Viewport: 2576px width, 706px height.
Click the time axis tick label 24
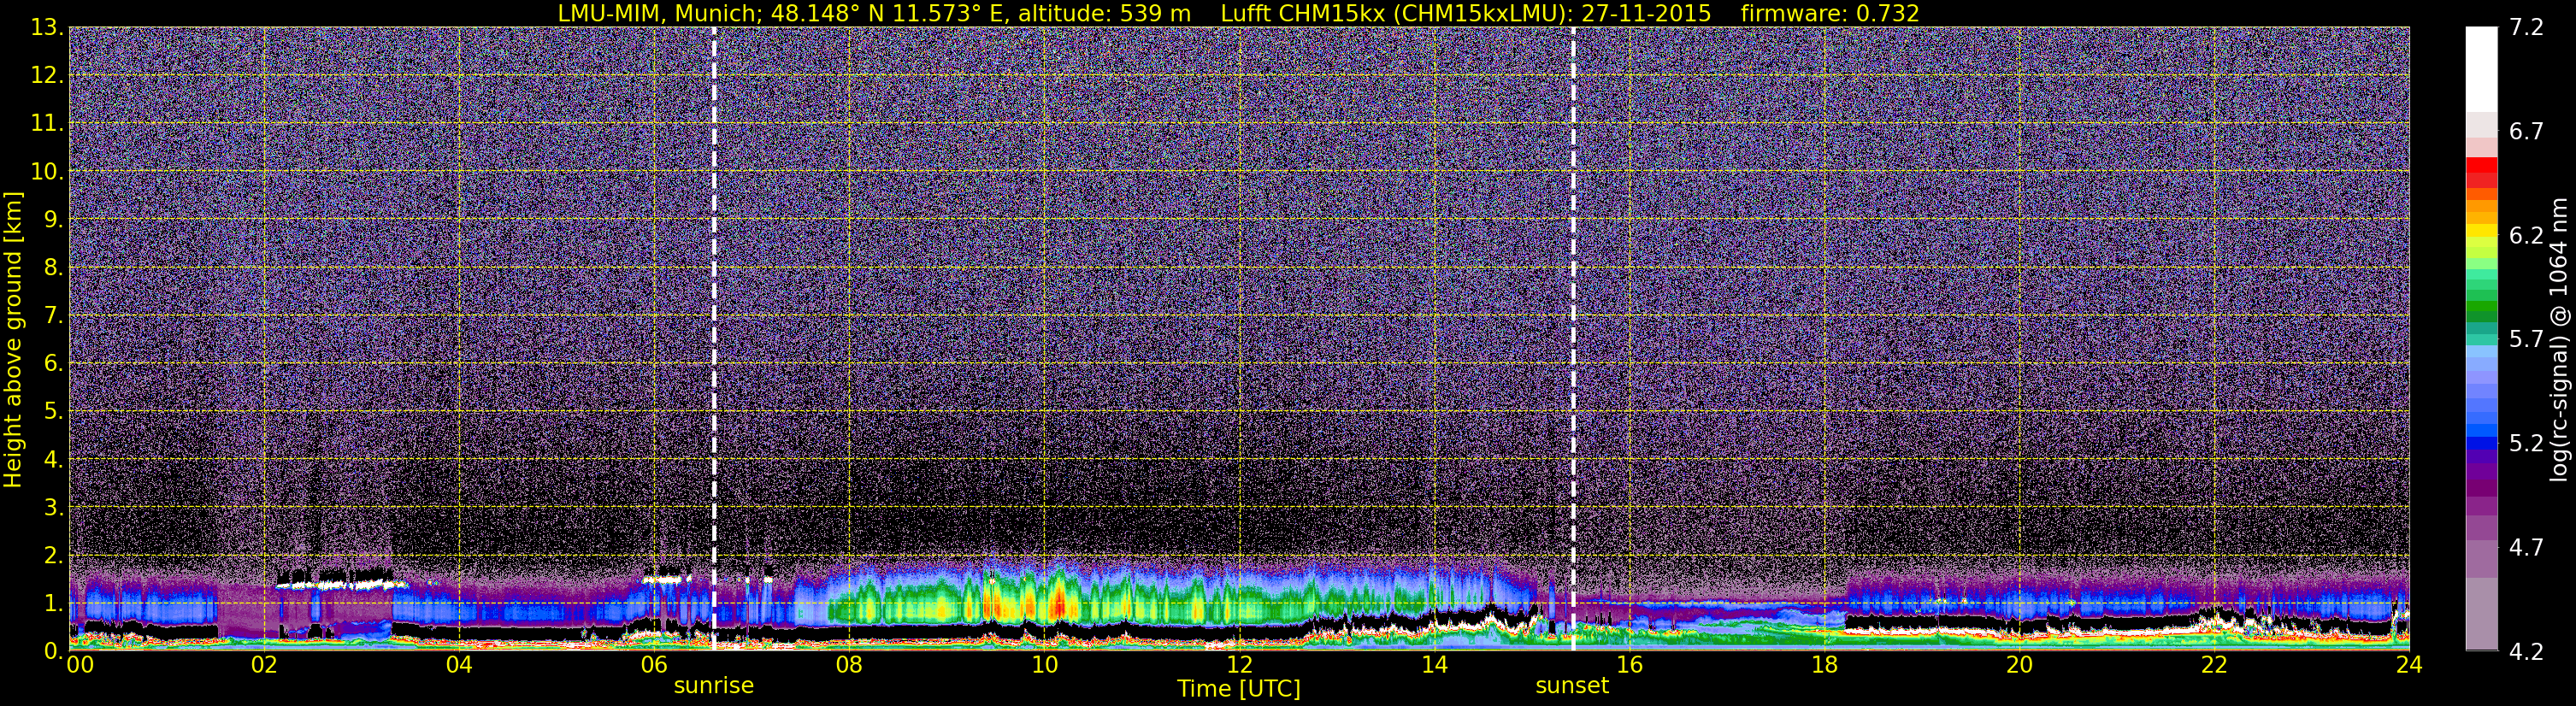pyautogui.click(x=2409, y=665)
